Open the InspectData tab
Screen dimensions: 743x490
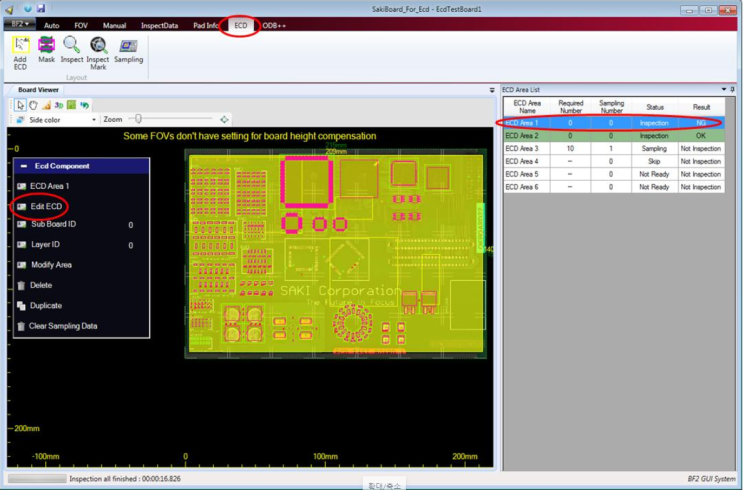click(159, 26)
